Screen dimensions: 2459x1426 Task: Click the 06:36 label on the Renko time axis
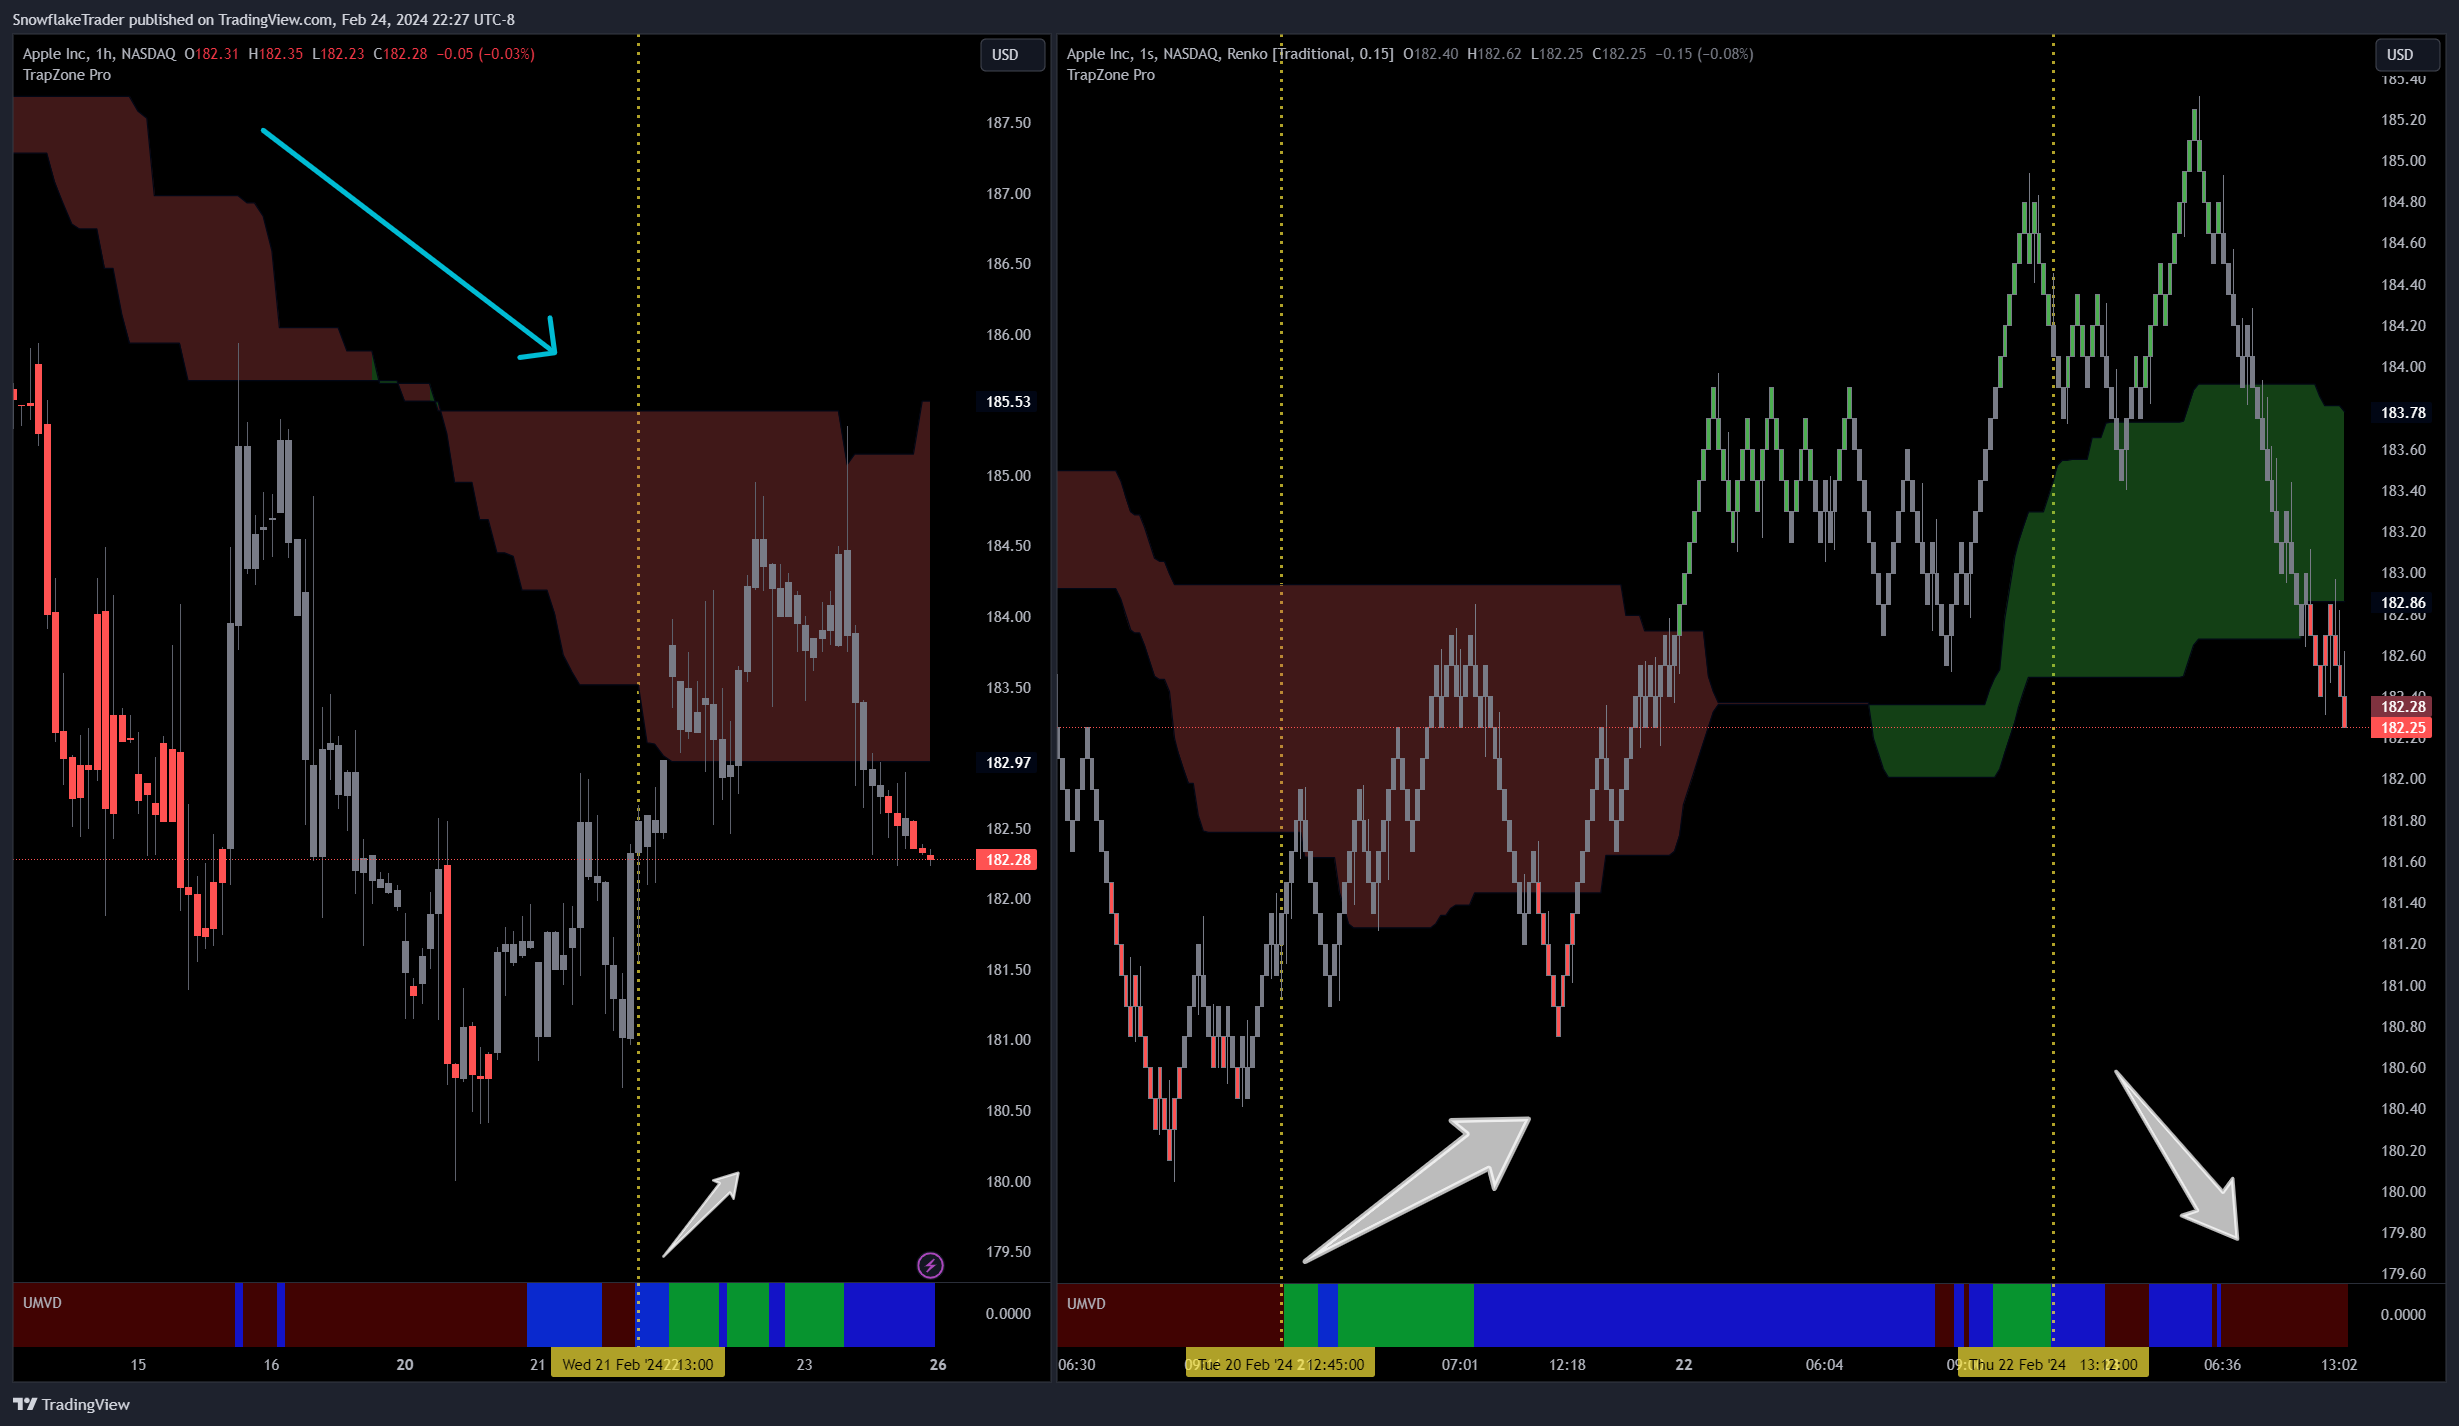tap(2222, 1364)
